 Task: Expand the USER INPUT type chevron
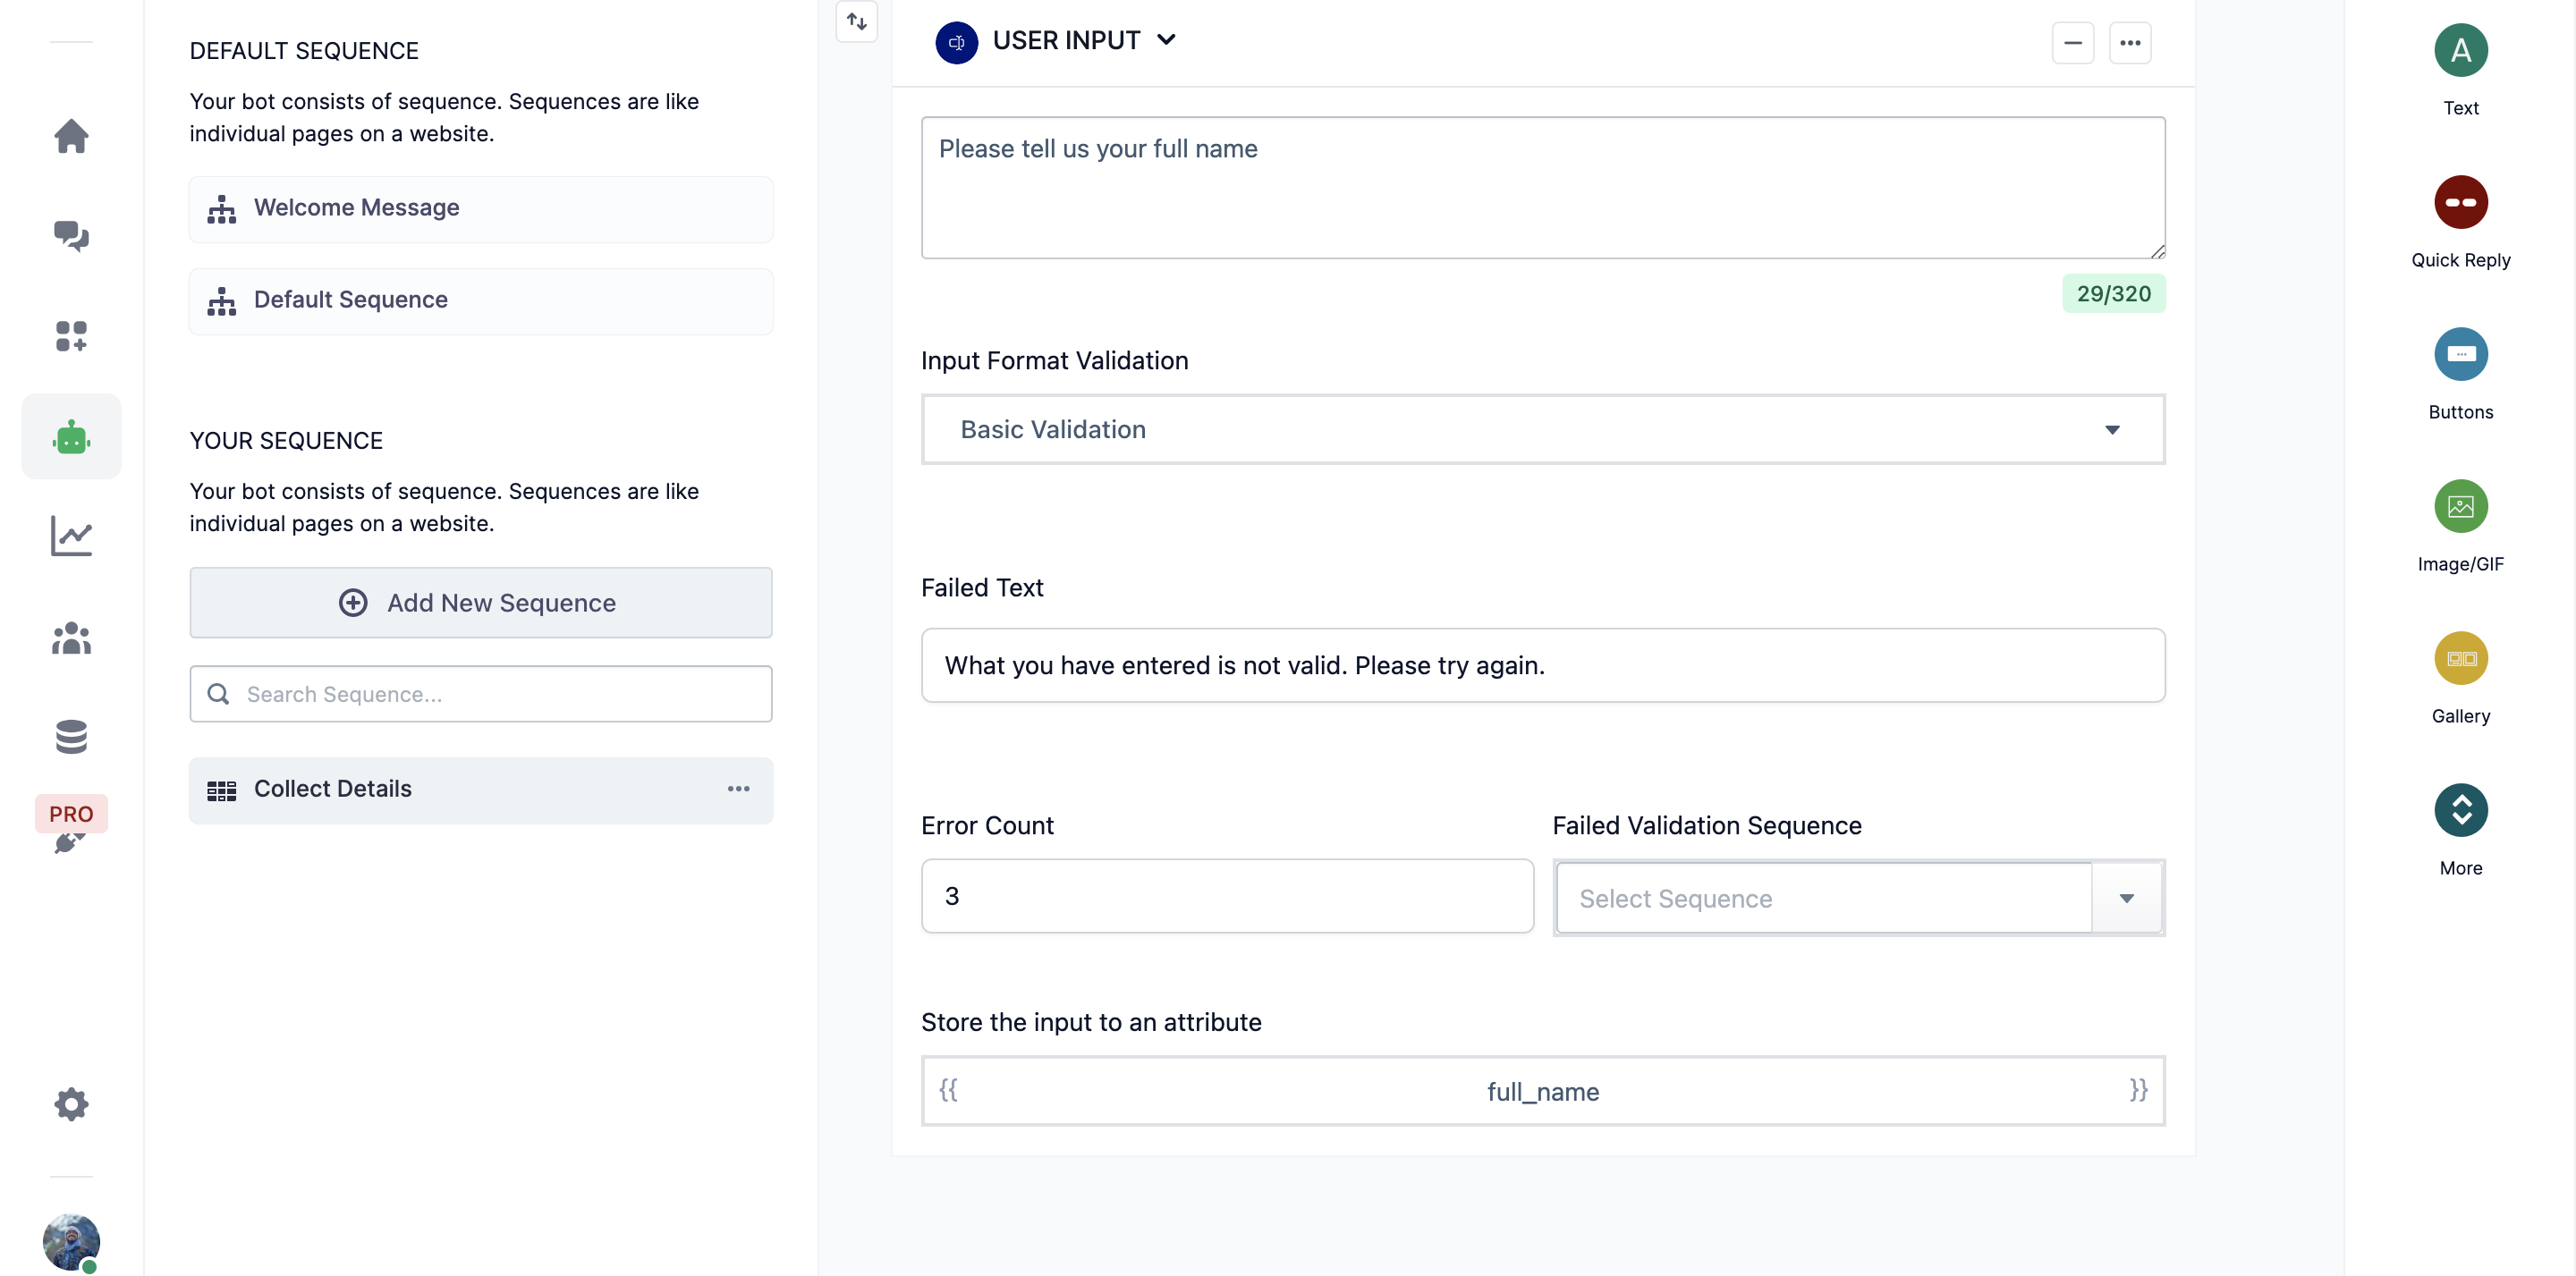tap(1166, 40)
